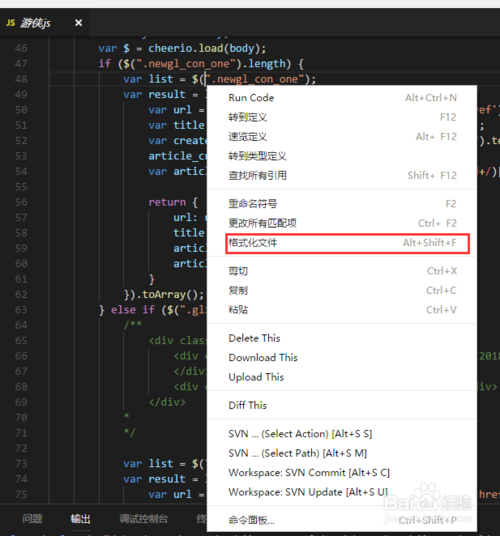The image size is (500, 536).
Task: Select 转到定义 menu entry
Action: (x=342, y=117)
